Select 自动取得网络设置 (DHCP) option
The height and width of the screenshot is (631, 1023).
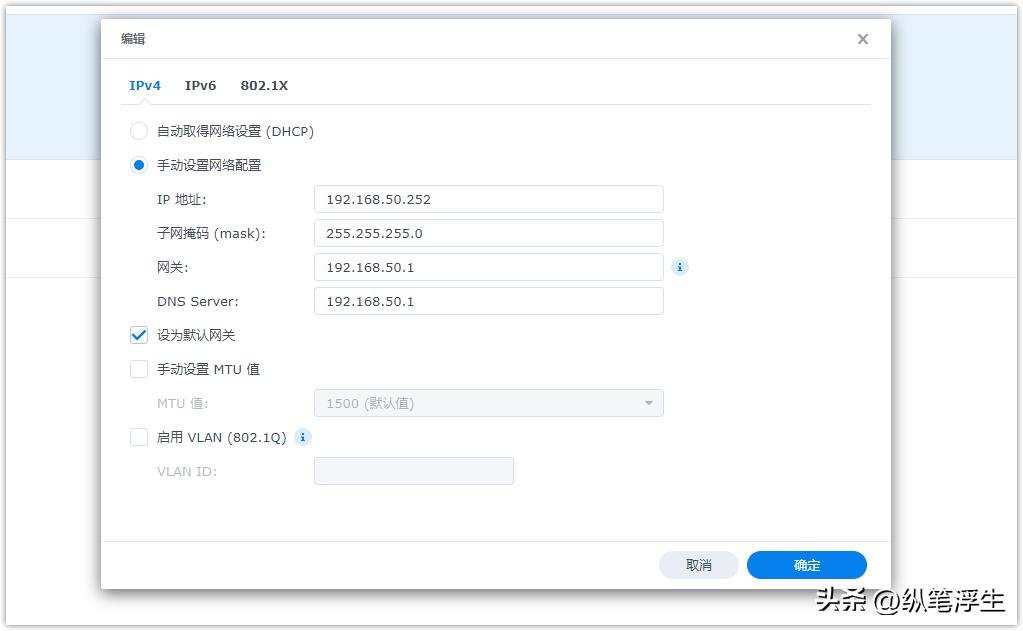[138, 131]
